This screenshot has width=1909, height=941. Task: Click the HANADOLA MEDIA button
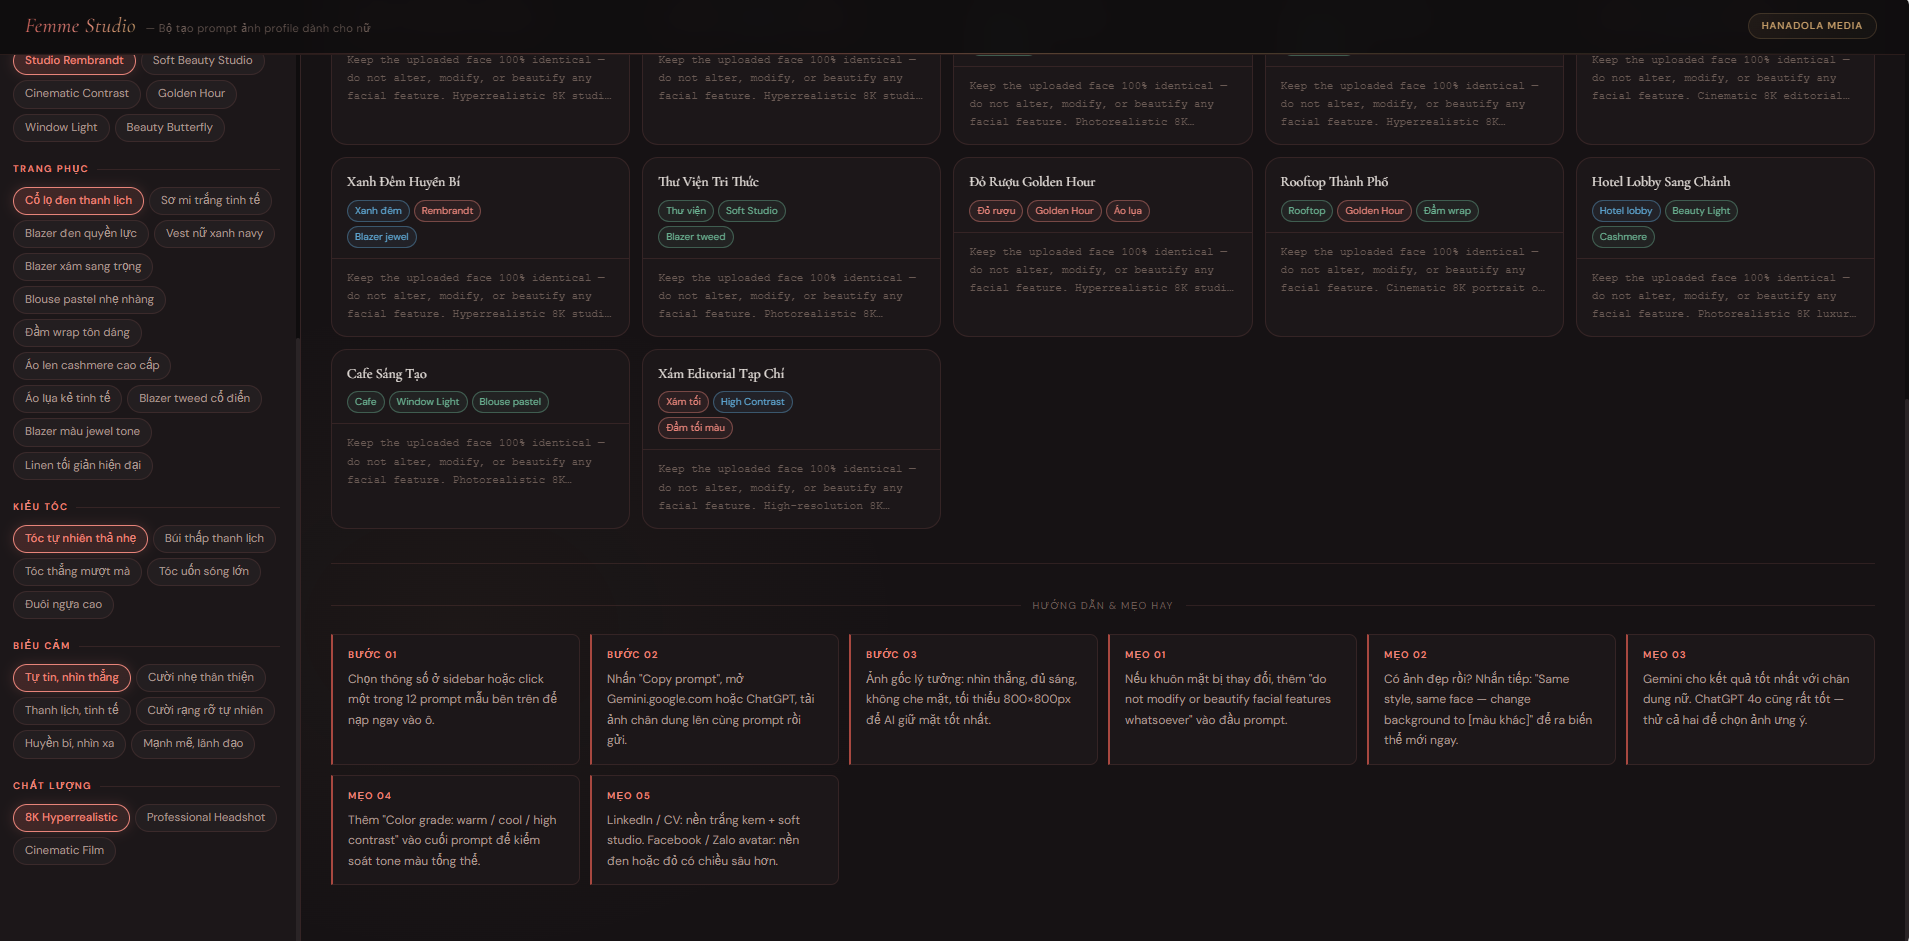click(x=1811, y=26)
